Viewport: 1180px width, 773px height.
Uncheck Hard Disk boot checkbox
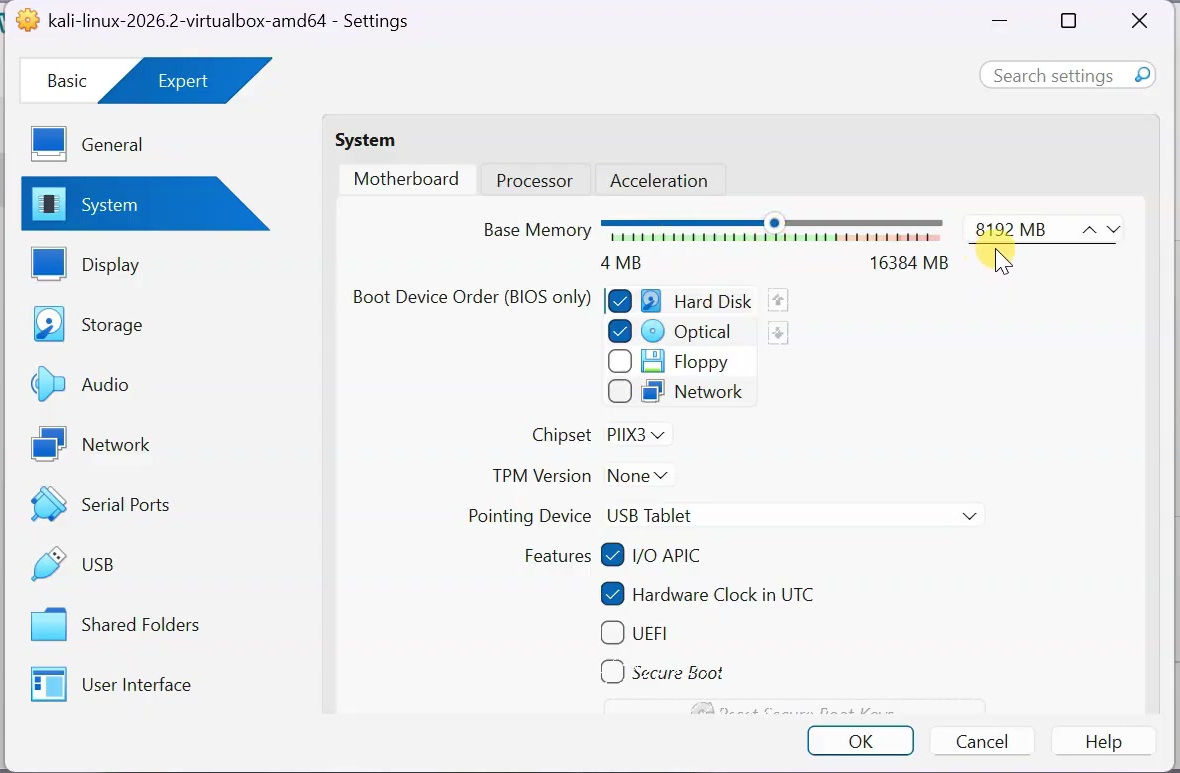[x=619, y=301]
